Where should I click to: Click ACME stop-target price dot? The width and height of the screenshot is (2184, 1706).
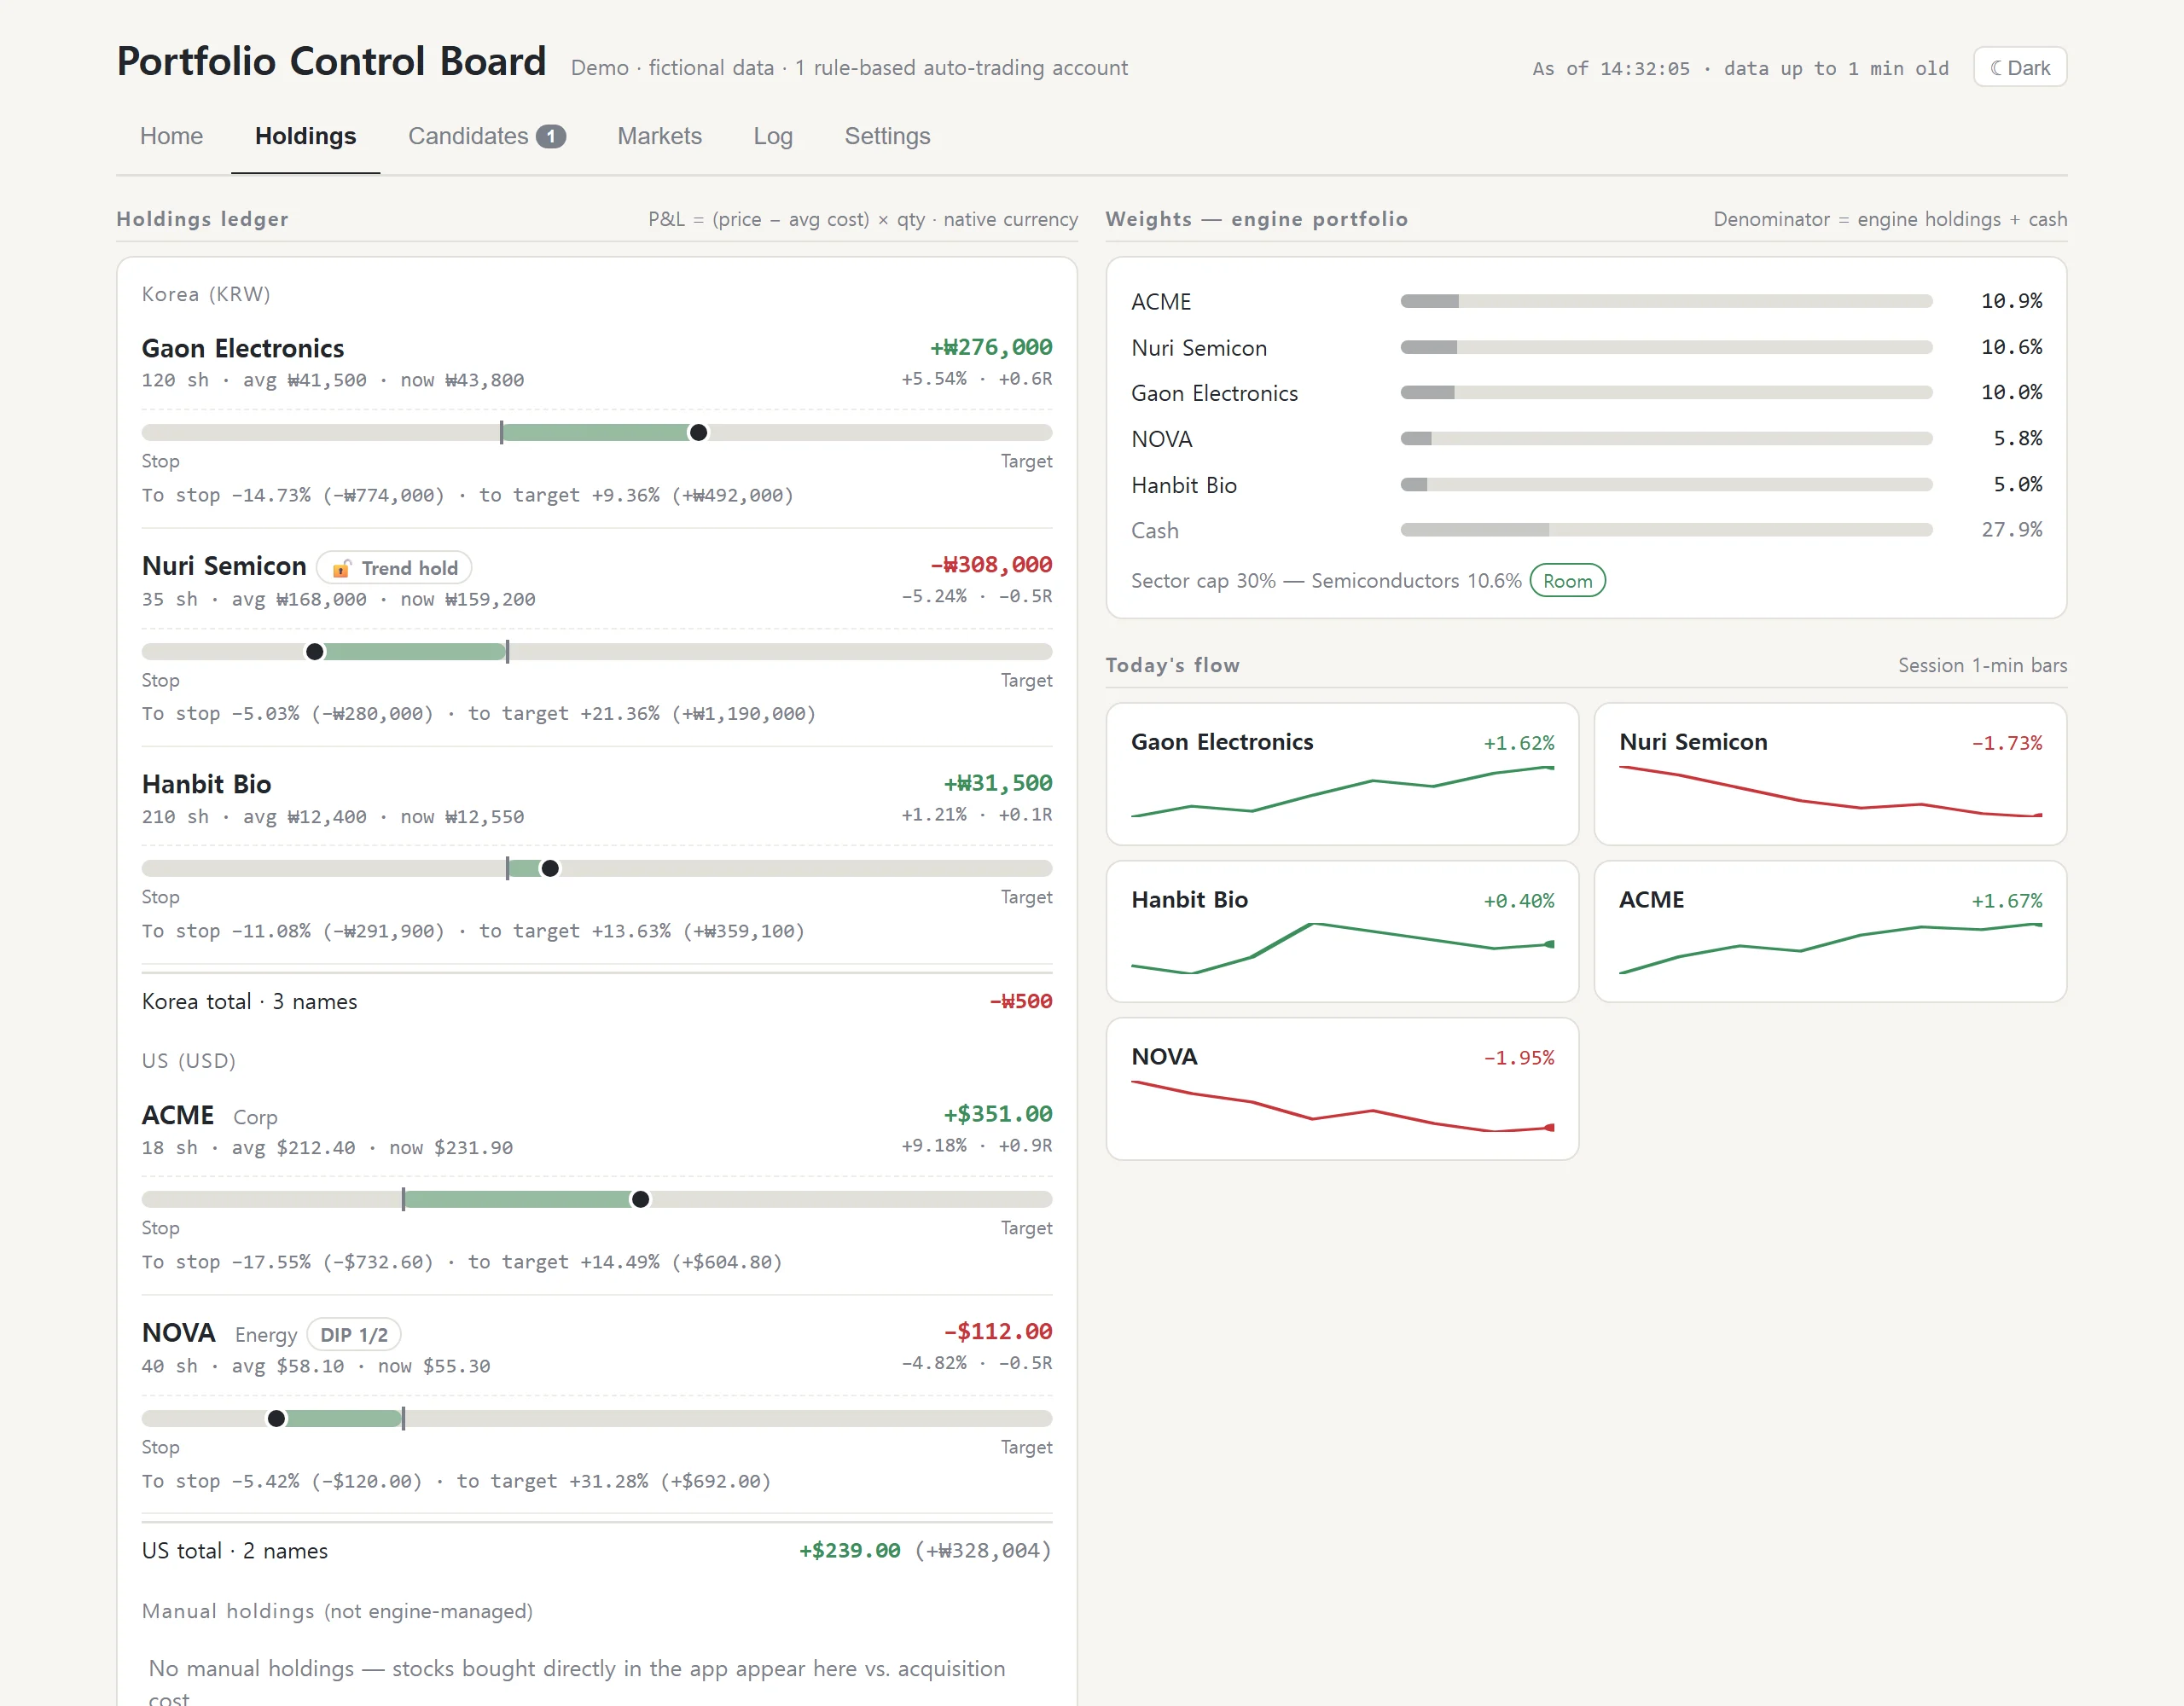click(x=641, y=1200)
